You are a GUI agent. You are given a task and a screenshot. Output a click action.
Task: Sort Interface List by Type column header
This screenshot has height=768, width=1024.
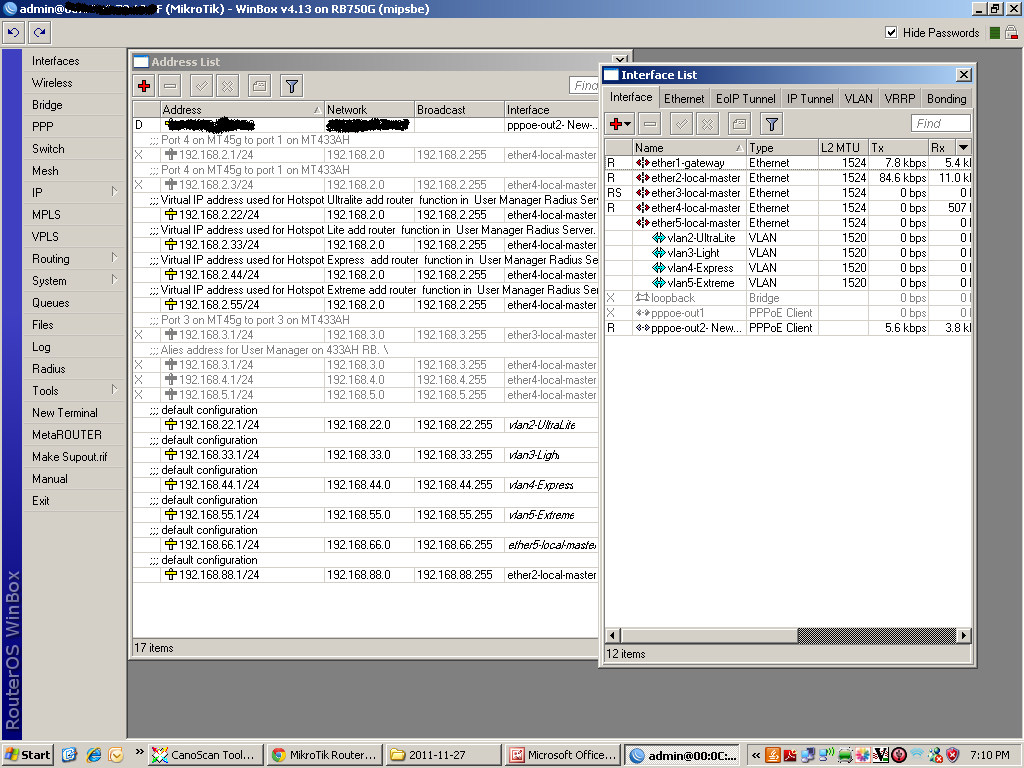782,148
